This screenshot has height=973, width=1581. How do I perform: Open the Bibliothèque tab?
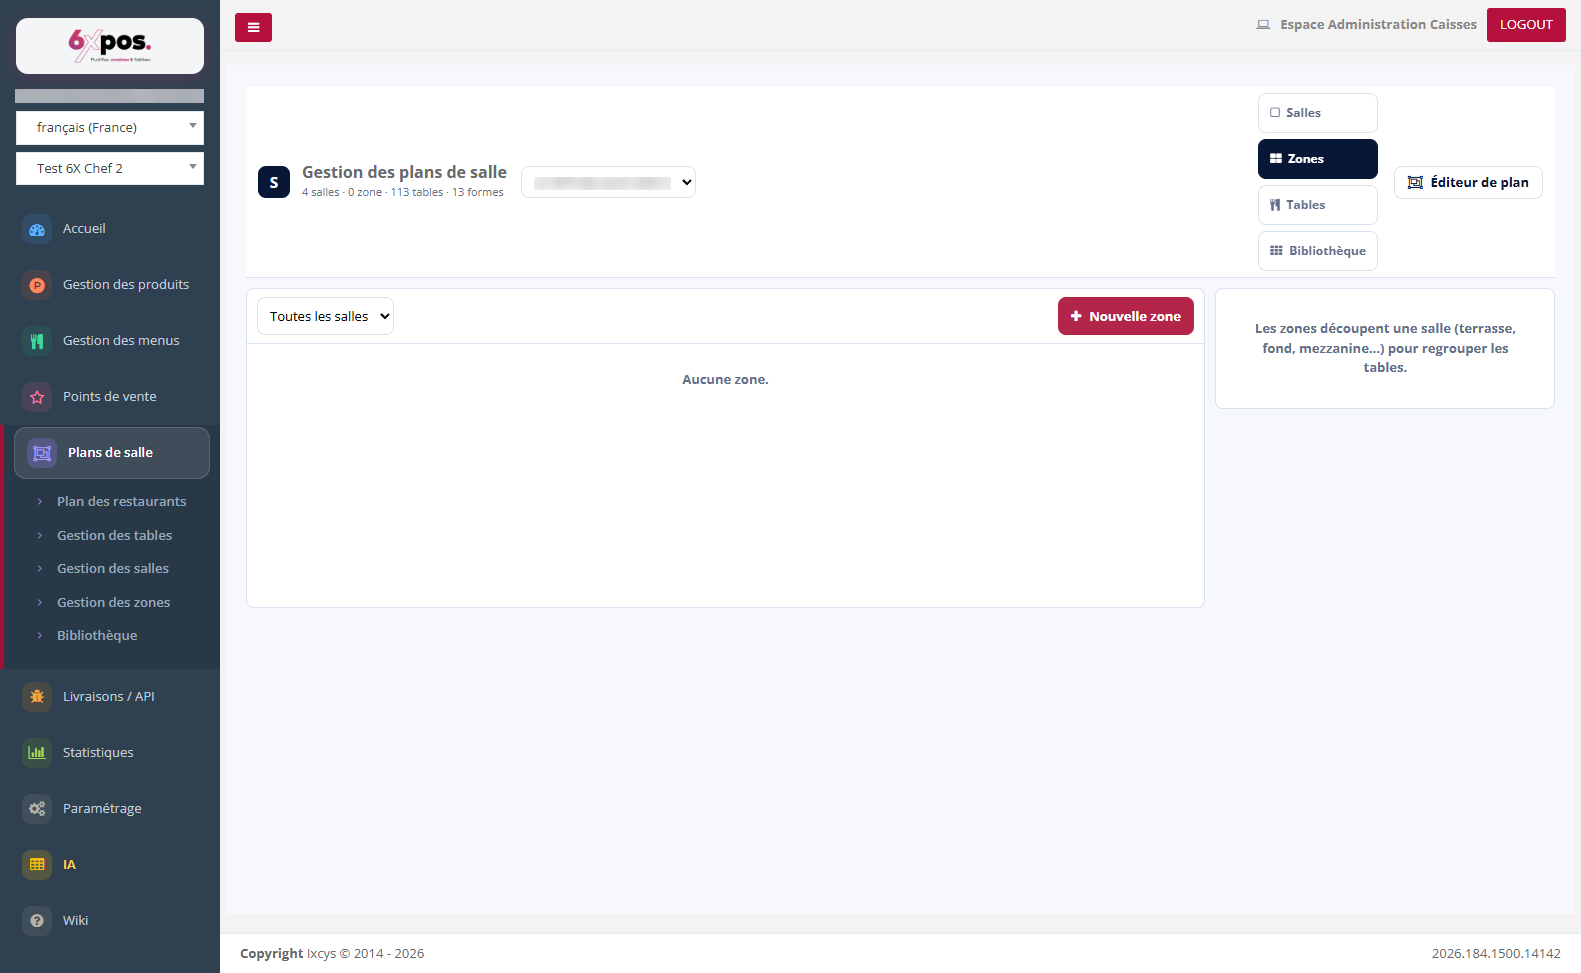pyautogui.click(x=1317, y=251)
